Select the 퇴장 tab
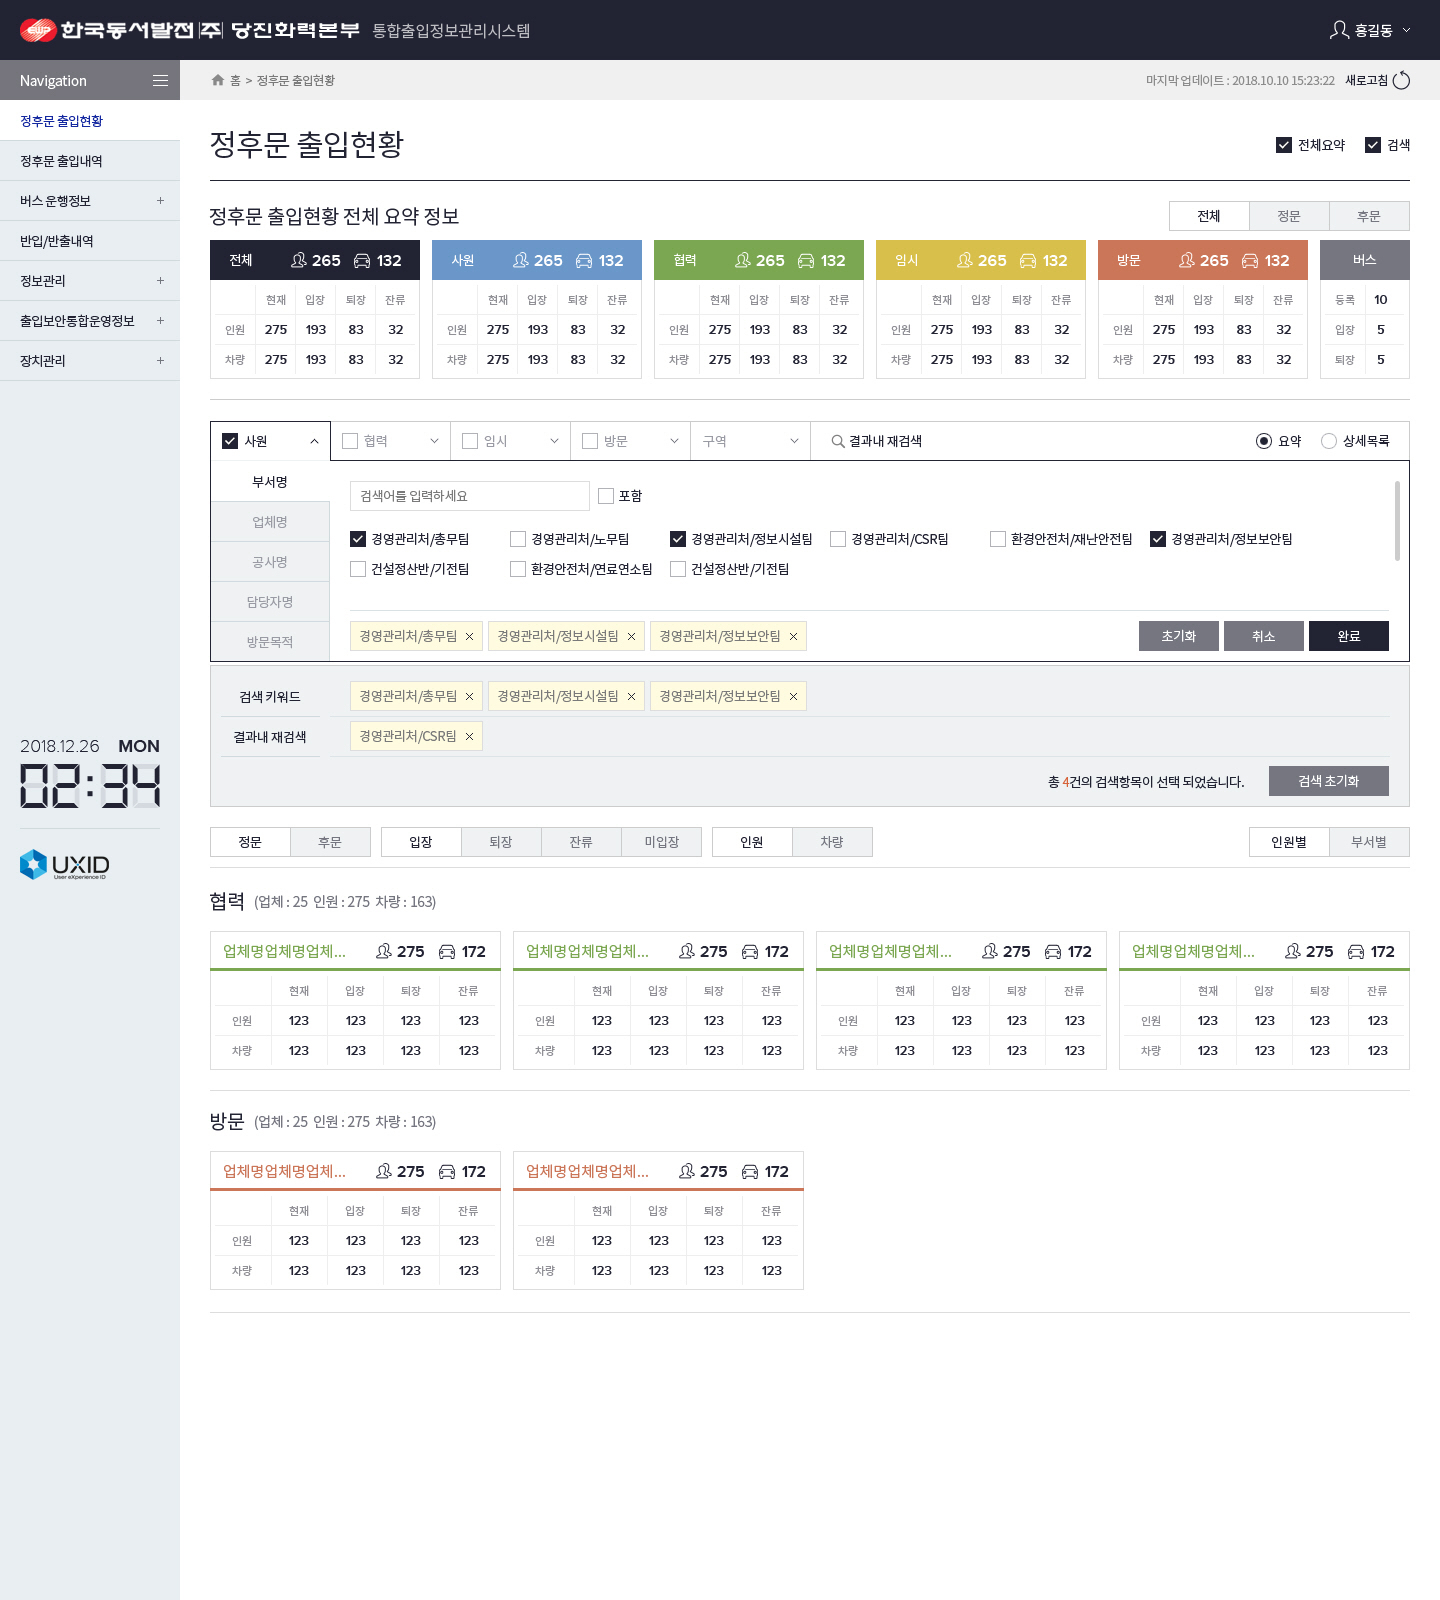Image resolution: width=1440 pixels, height=1600 pixels. click(501, 842)
